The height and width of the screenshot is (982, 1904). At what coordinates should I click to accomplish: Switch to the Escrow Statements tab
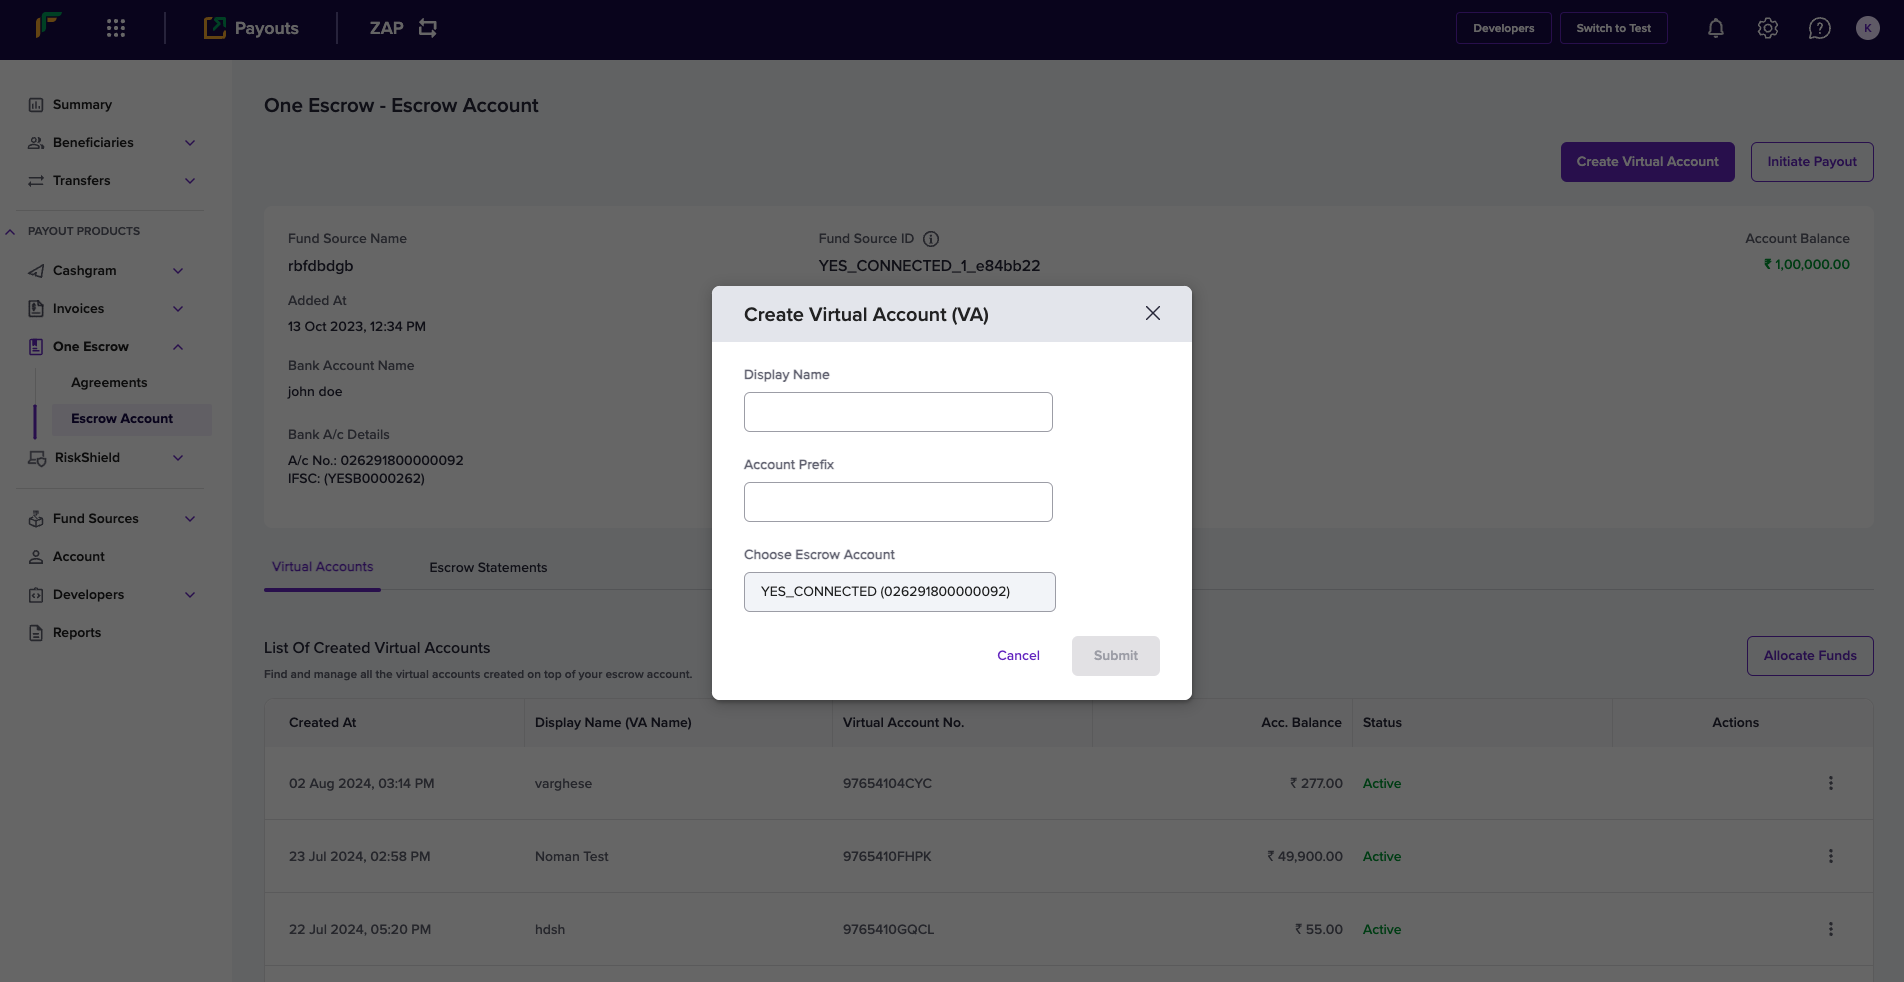pyautogui.click(x=488, y=568)
